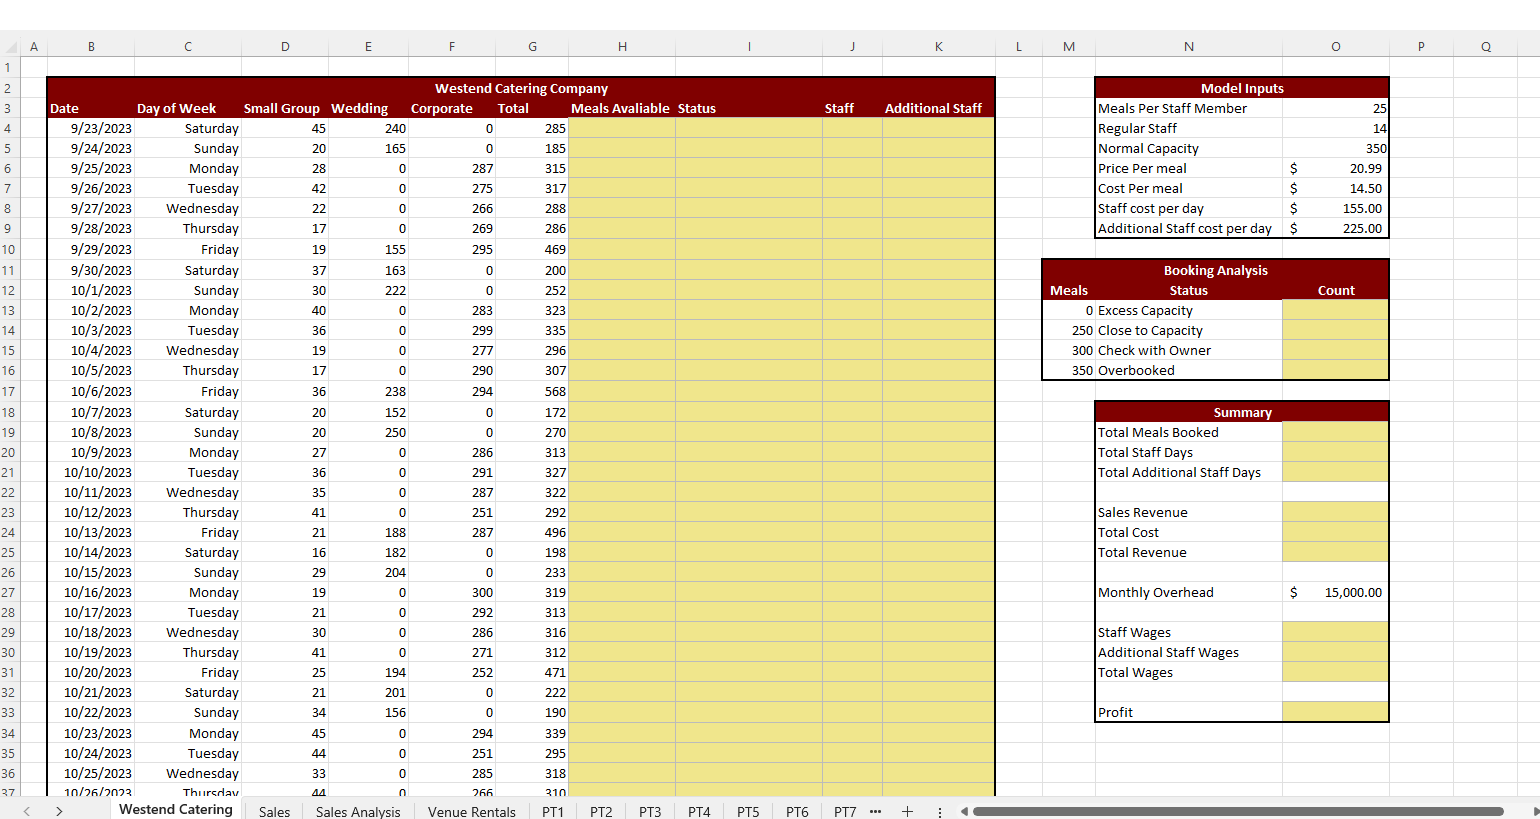This screenshot has height=819, width=1540.
Task: Click the Profit summary cell
Action: pos(1335,712)
